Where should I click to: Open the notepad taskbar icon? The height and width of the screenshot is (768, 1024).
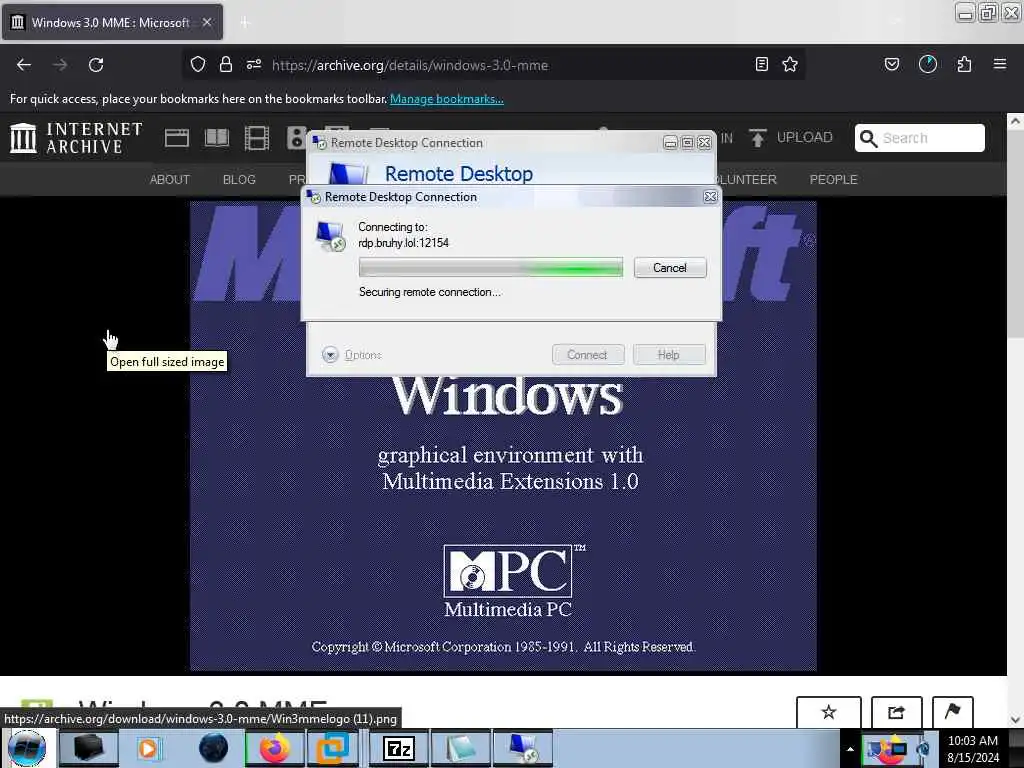tap(461, 748)
